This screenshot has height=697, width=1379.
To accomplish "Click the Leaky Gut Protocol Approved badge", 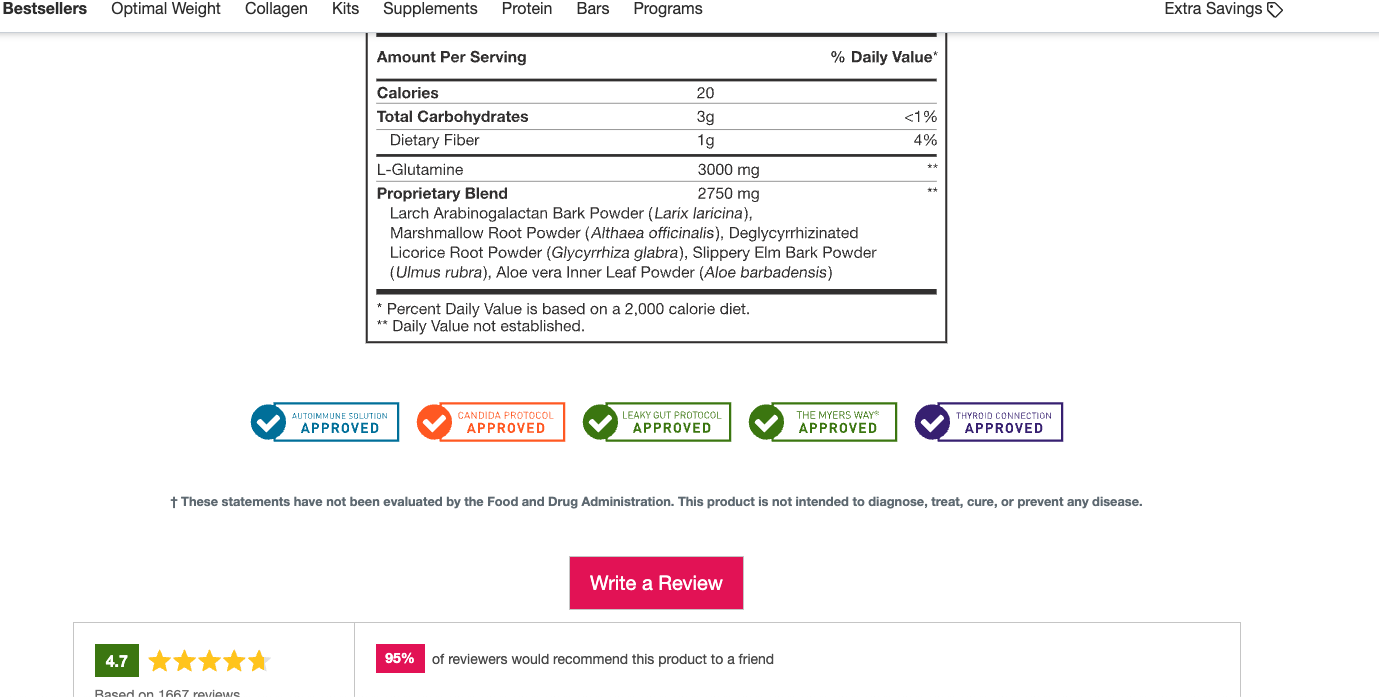I will tap(657, 422).
